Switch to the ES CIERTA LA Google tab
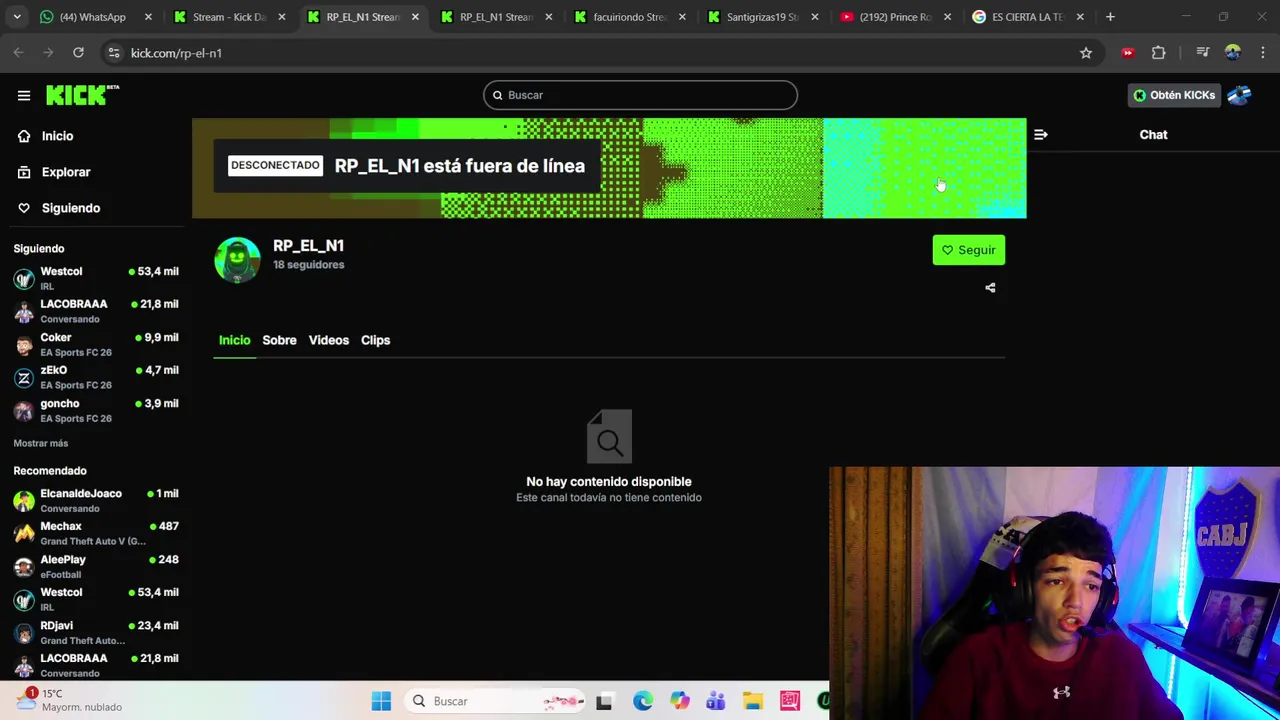Viewport: 1280px width, 720px height. 1030,17
